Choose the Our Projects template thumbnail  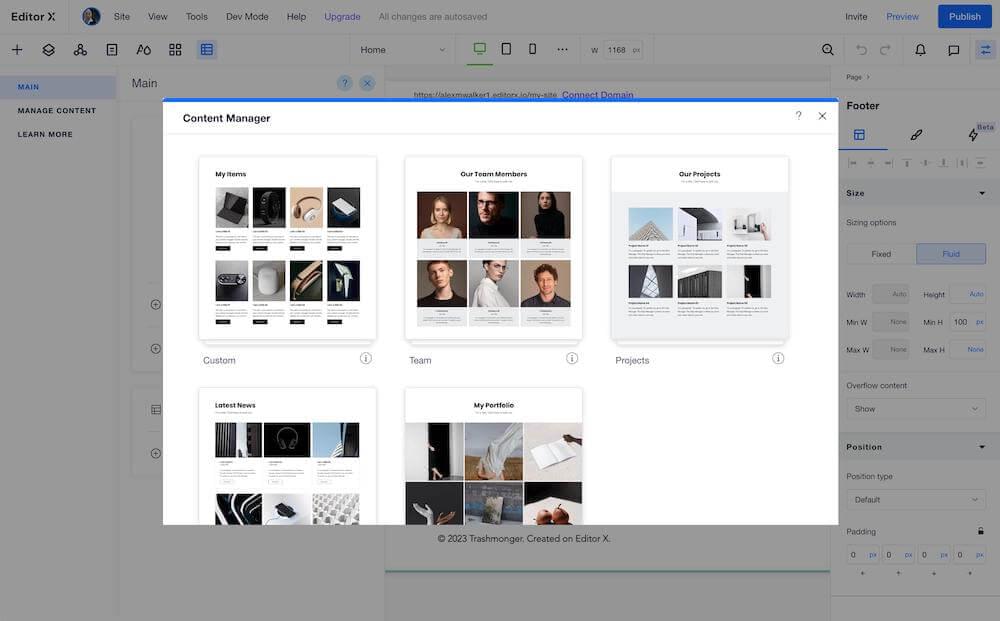[x=699, y=248]
